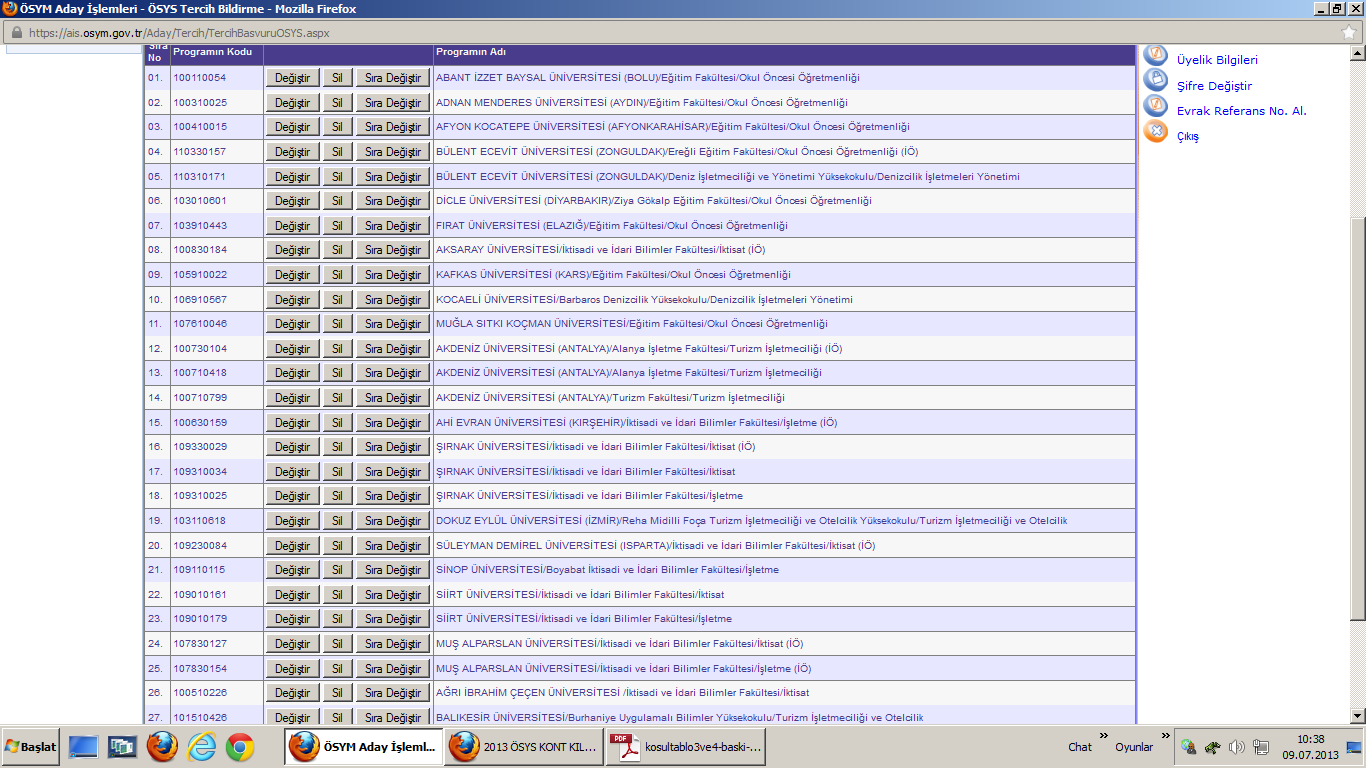Click the Show Desktop quick launch icon
The image size is (1366, 768).
pos(84,747)
